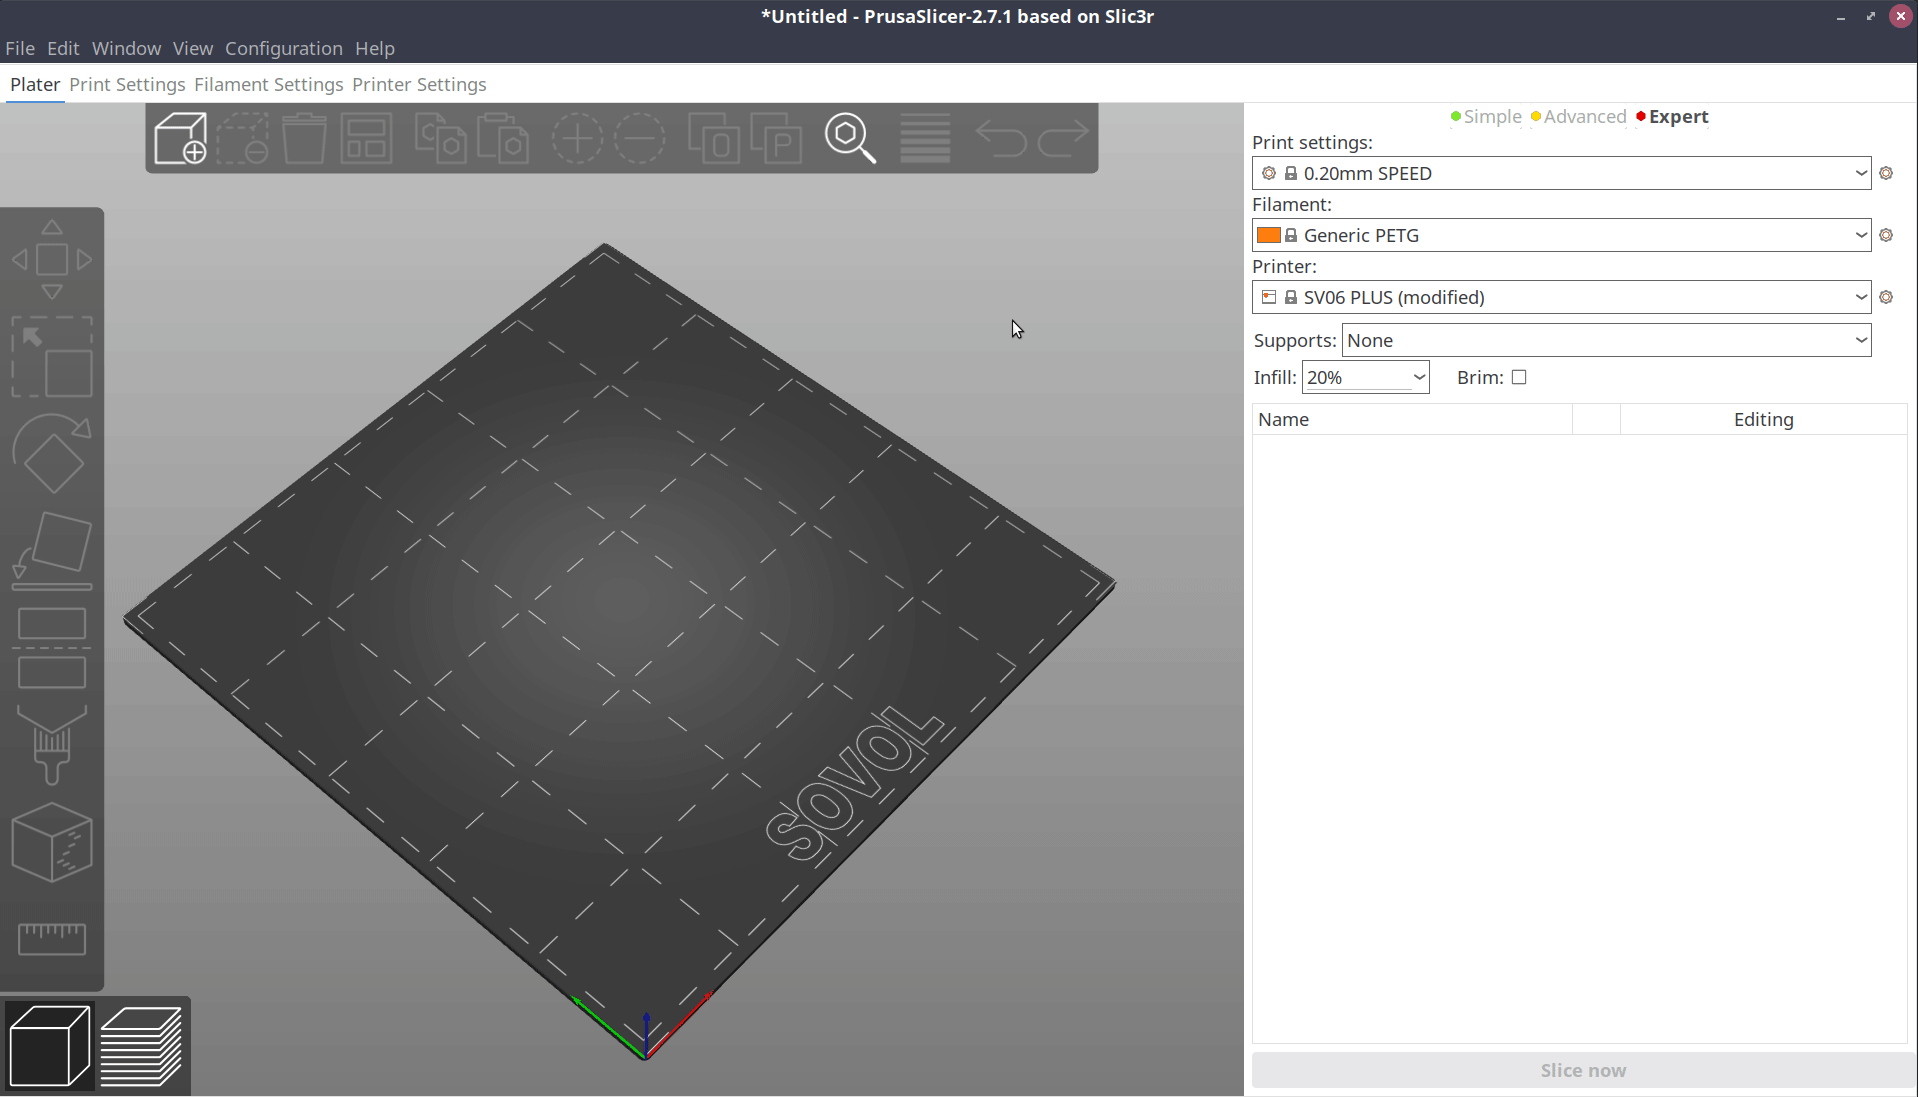Select the Cut tool
The image size is (1918, 1097).
point(52,648)
